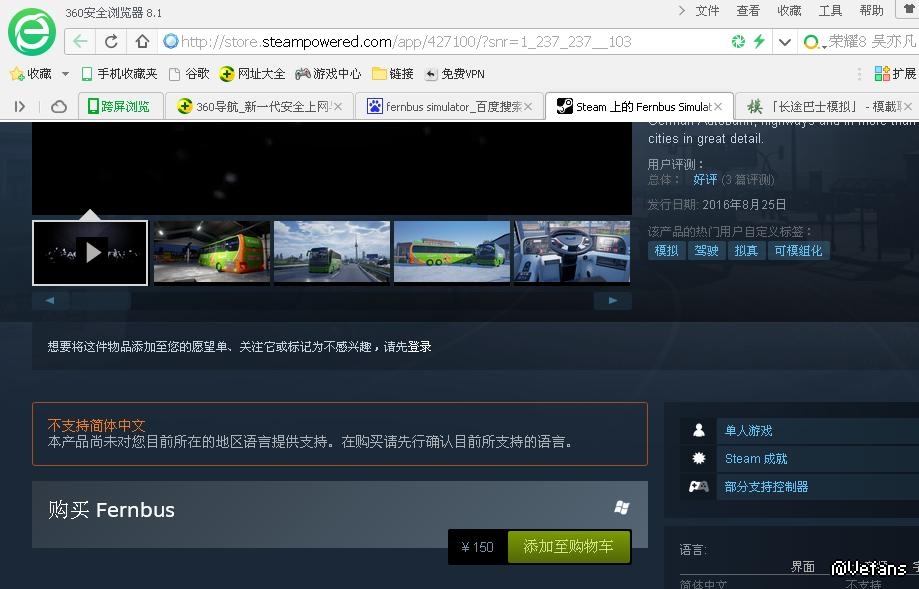Click the single-player person icon
Image resolution: width=919 pixels, height=589 pixels.
click(699, 430)
